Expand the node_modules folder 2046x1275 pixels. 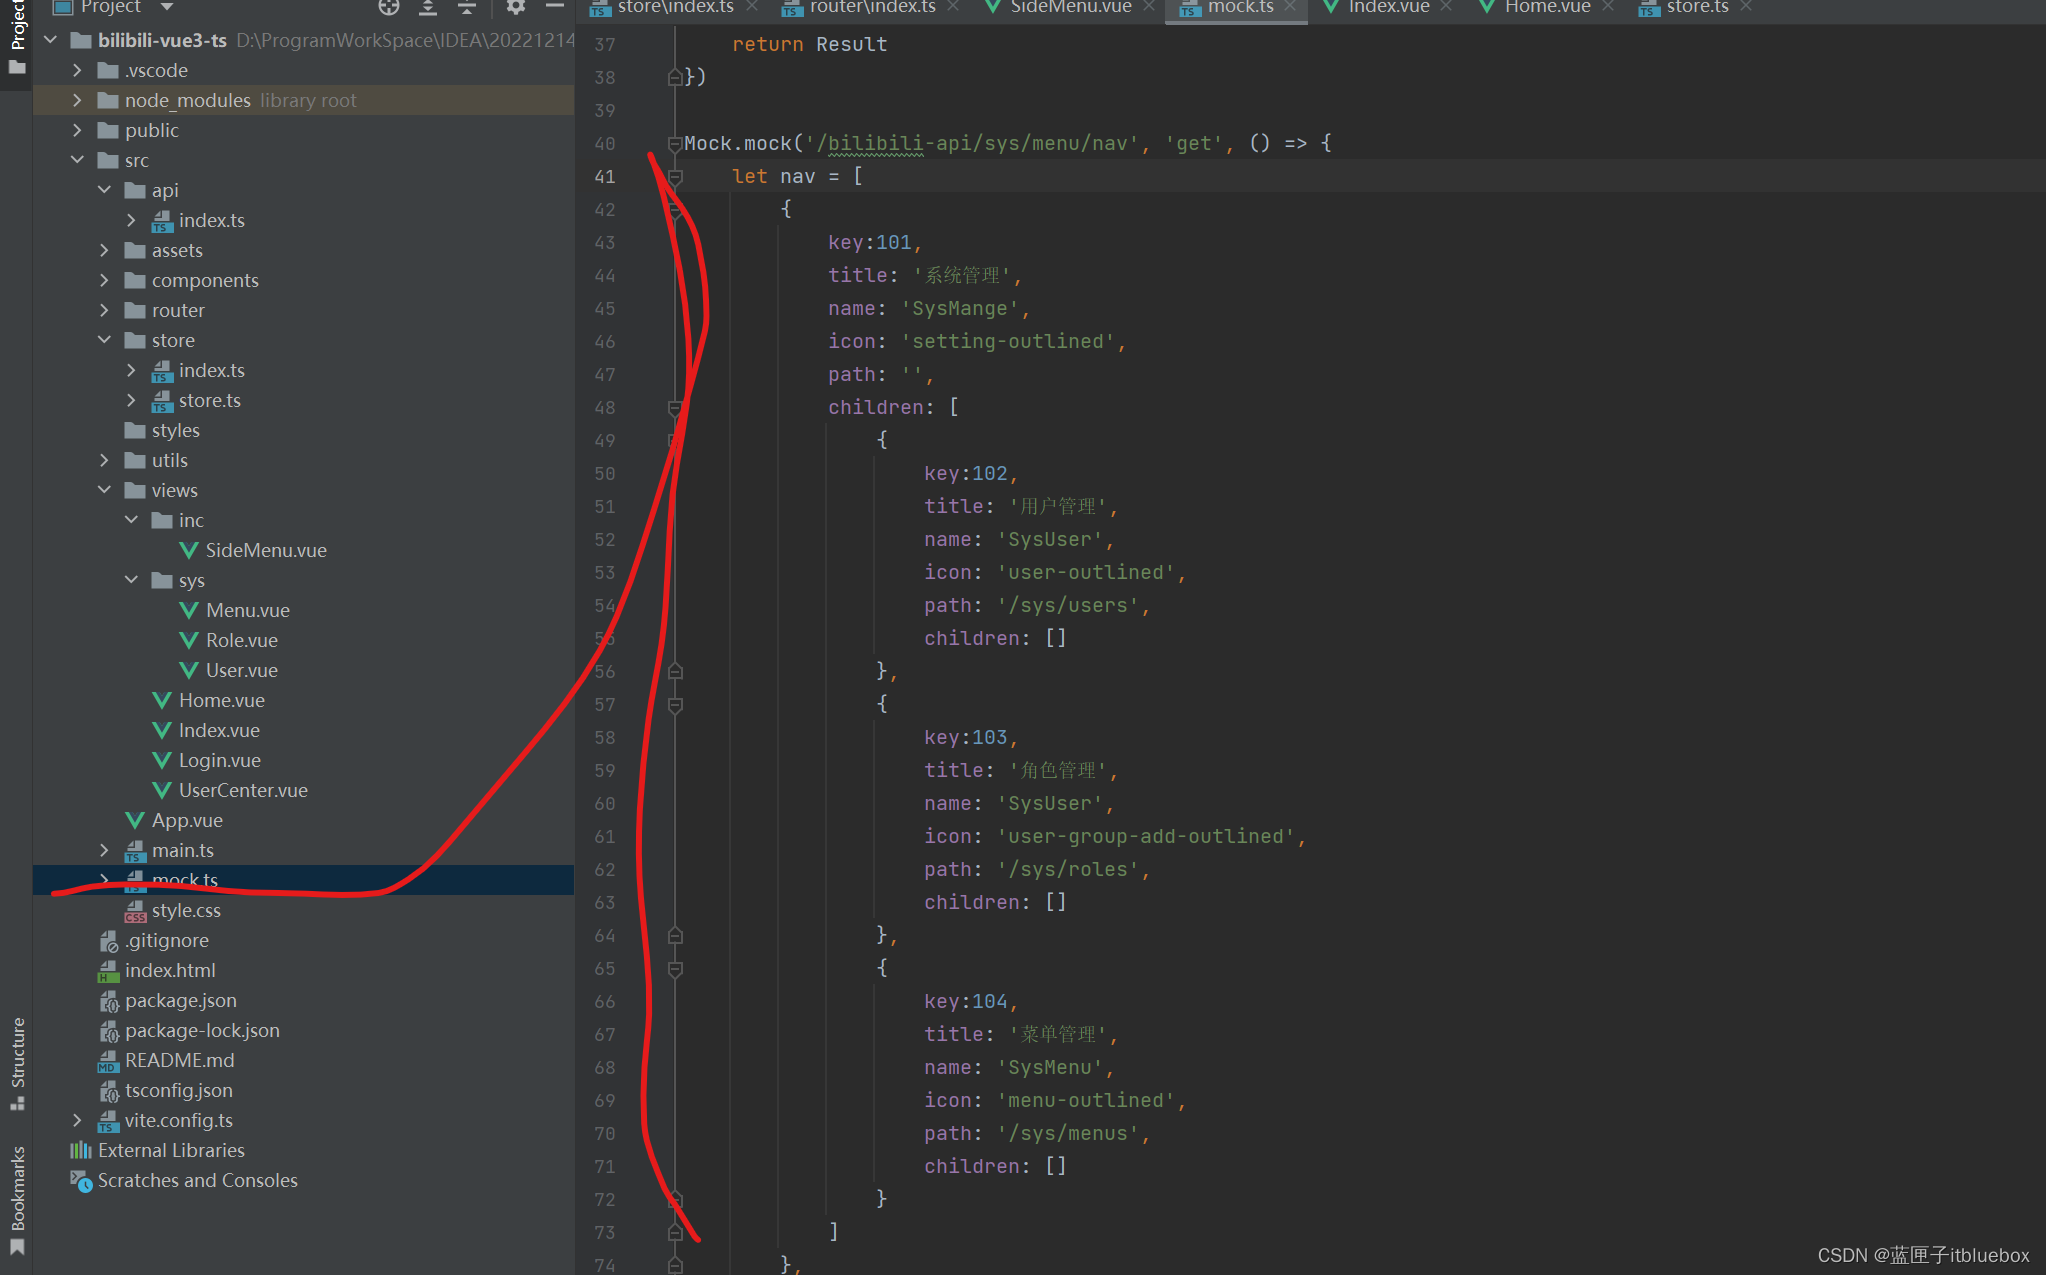pyautogui.click(x=77, y=100)
